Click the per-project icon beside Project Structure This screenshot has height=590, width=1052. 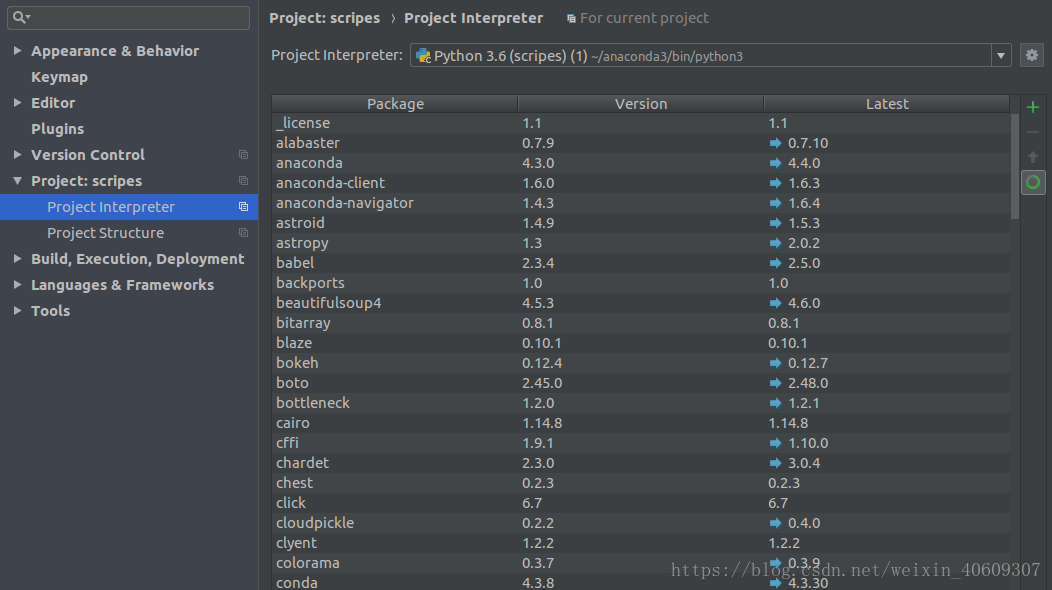tap(243, 233)
